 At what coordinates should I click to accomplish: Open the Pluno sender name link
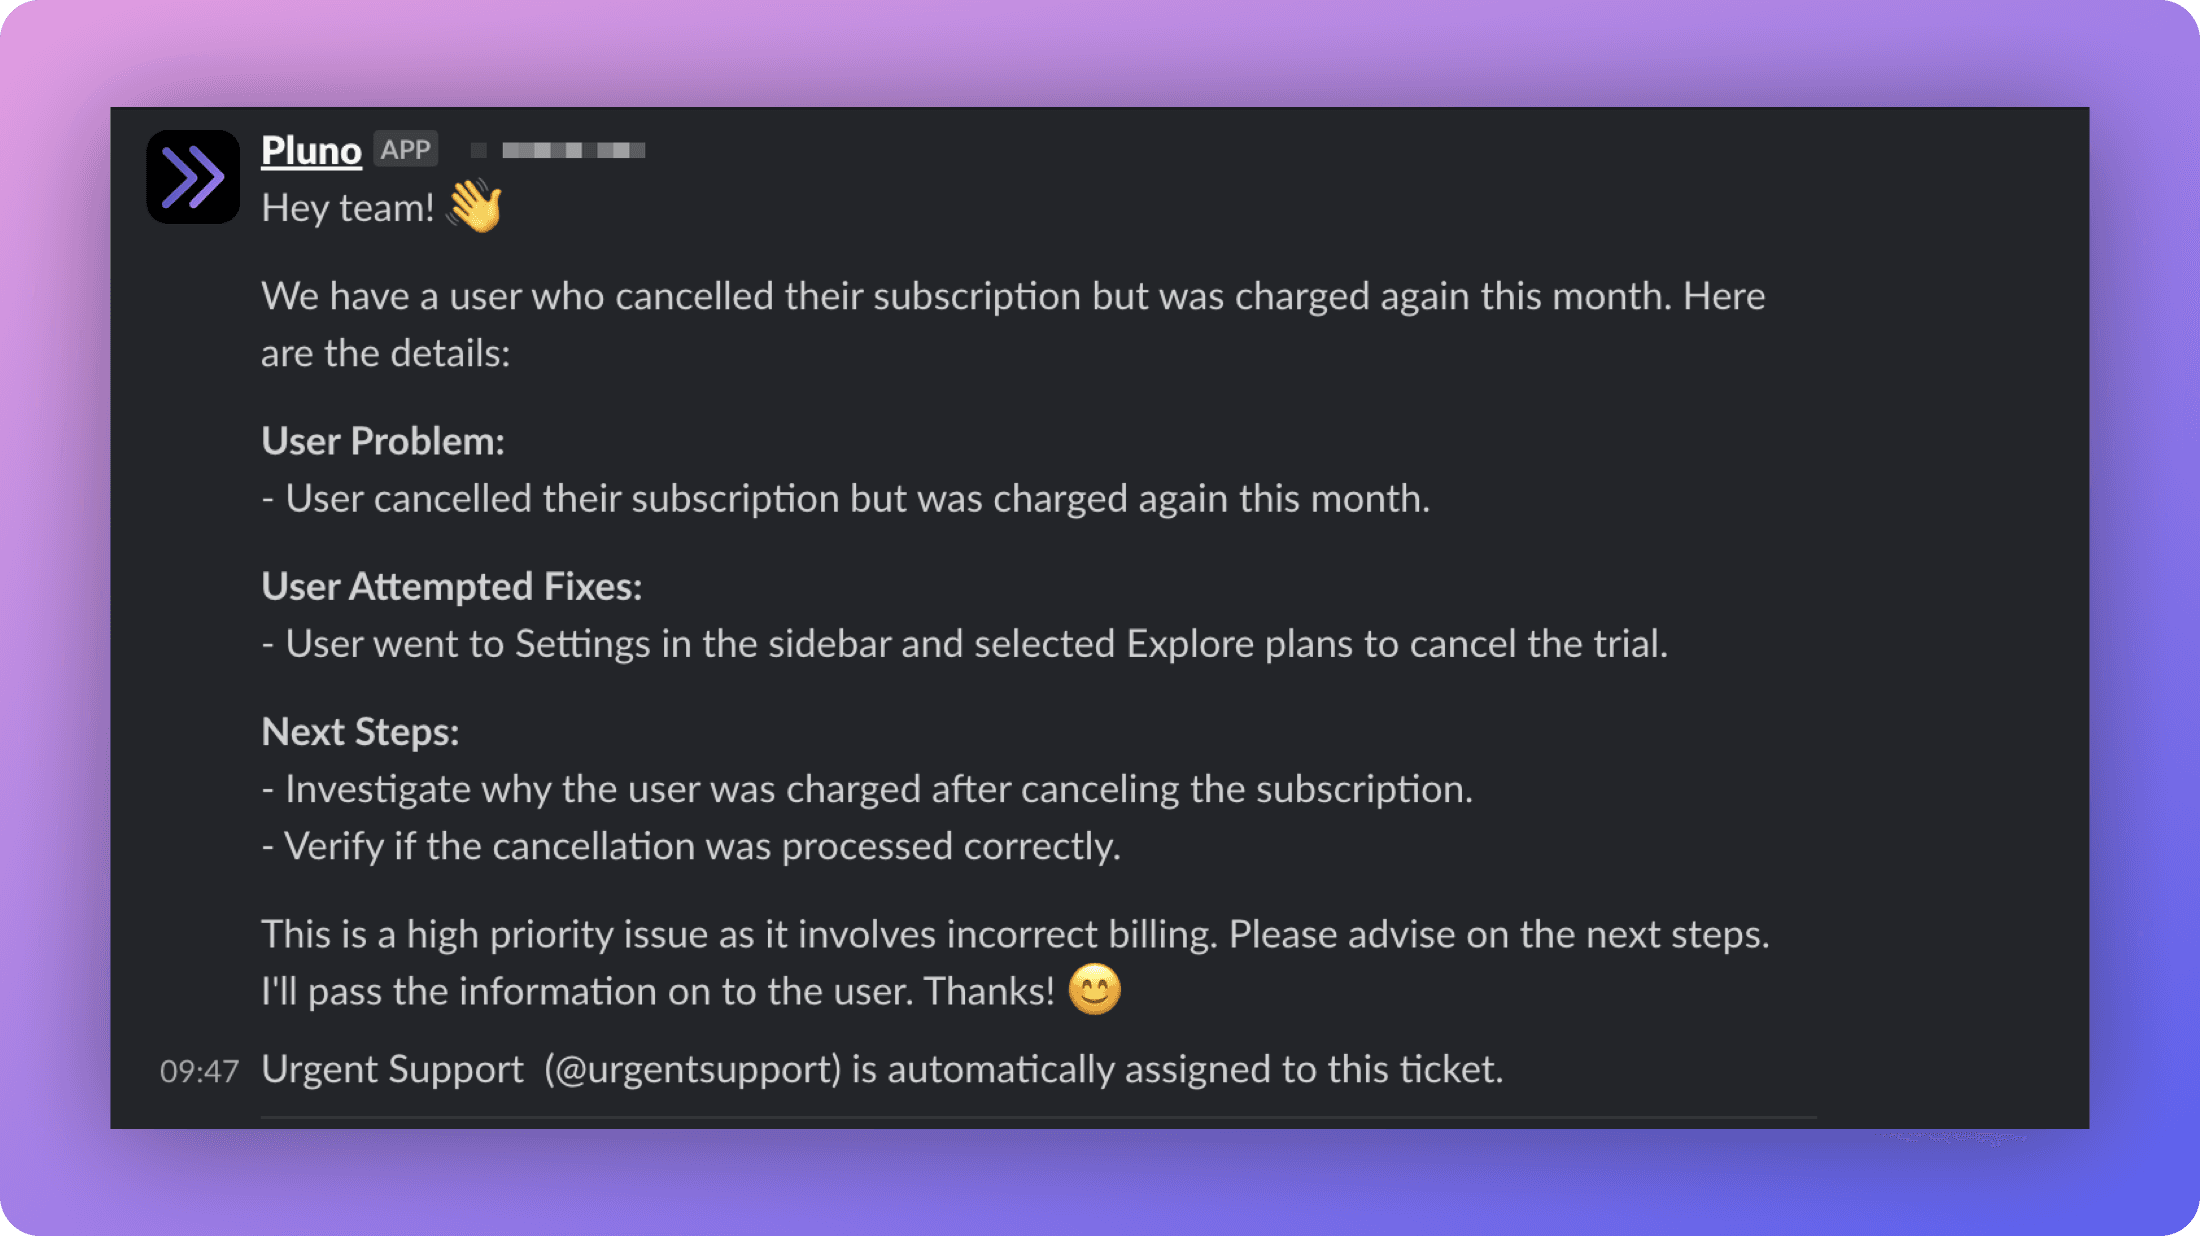pyautogui.click(x=311, y=150)
